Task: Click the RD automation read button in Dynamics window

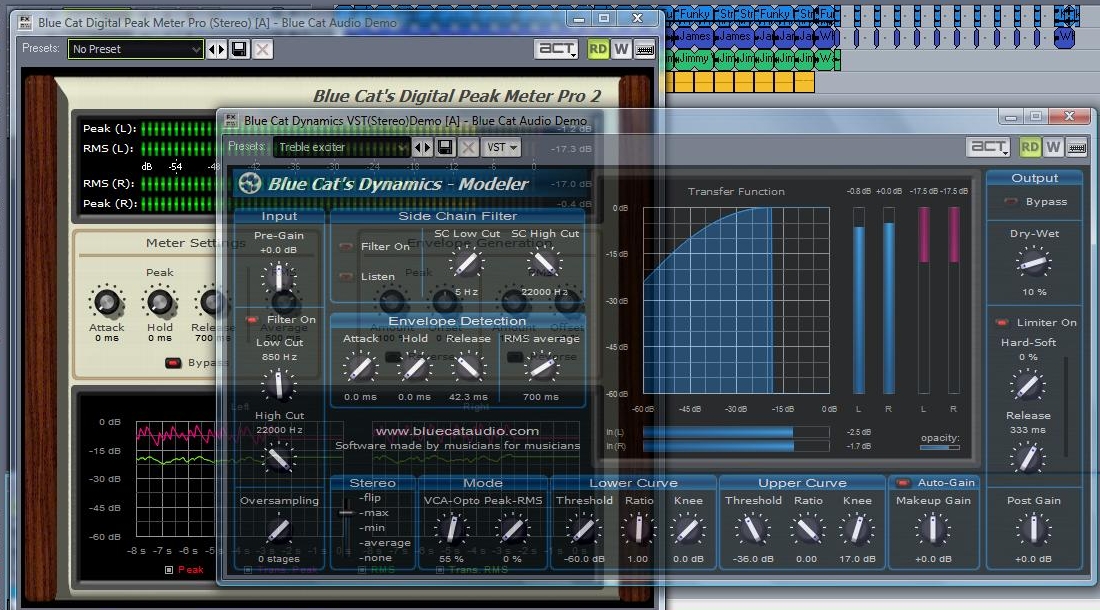Action: tap(1030, 148)
